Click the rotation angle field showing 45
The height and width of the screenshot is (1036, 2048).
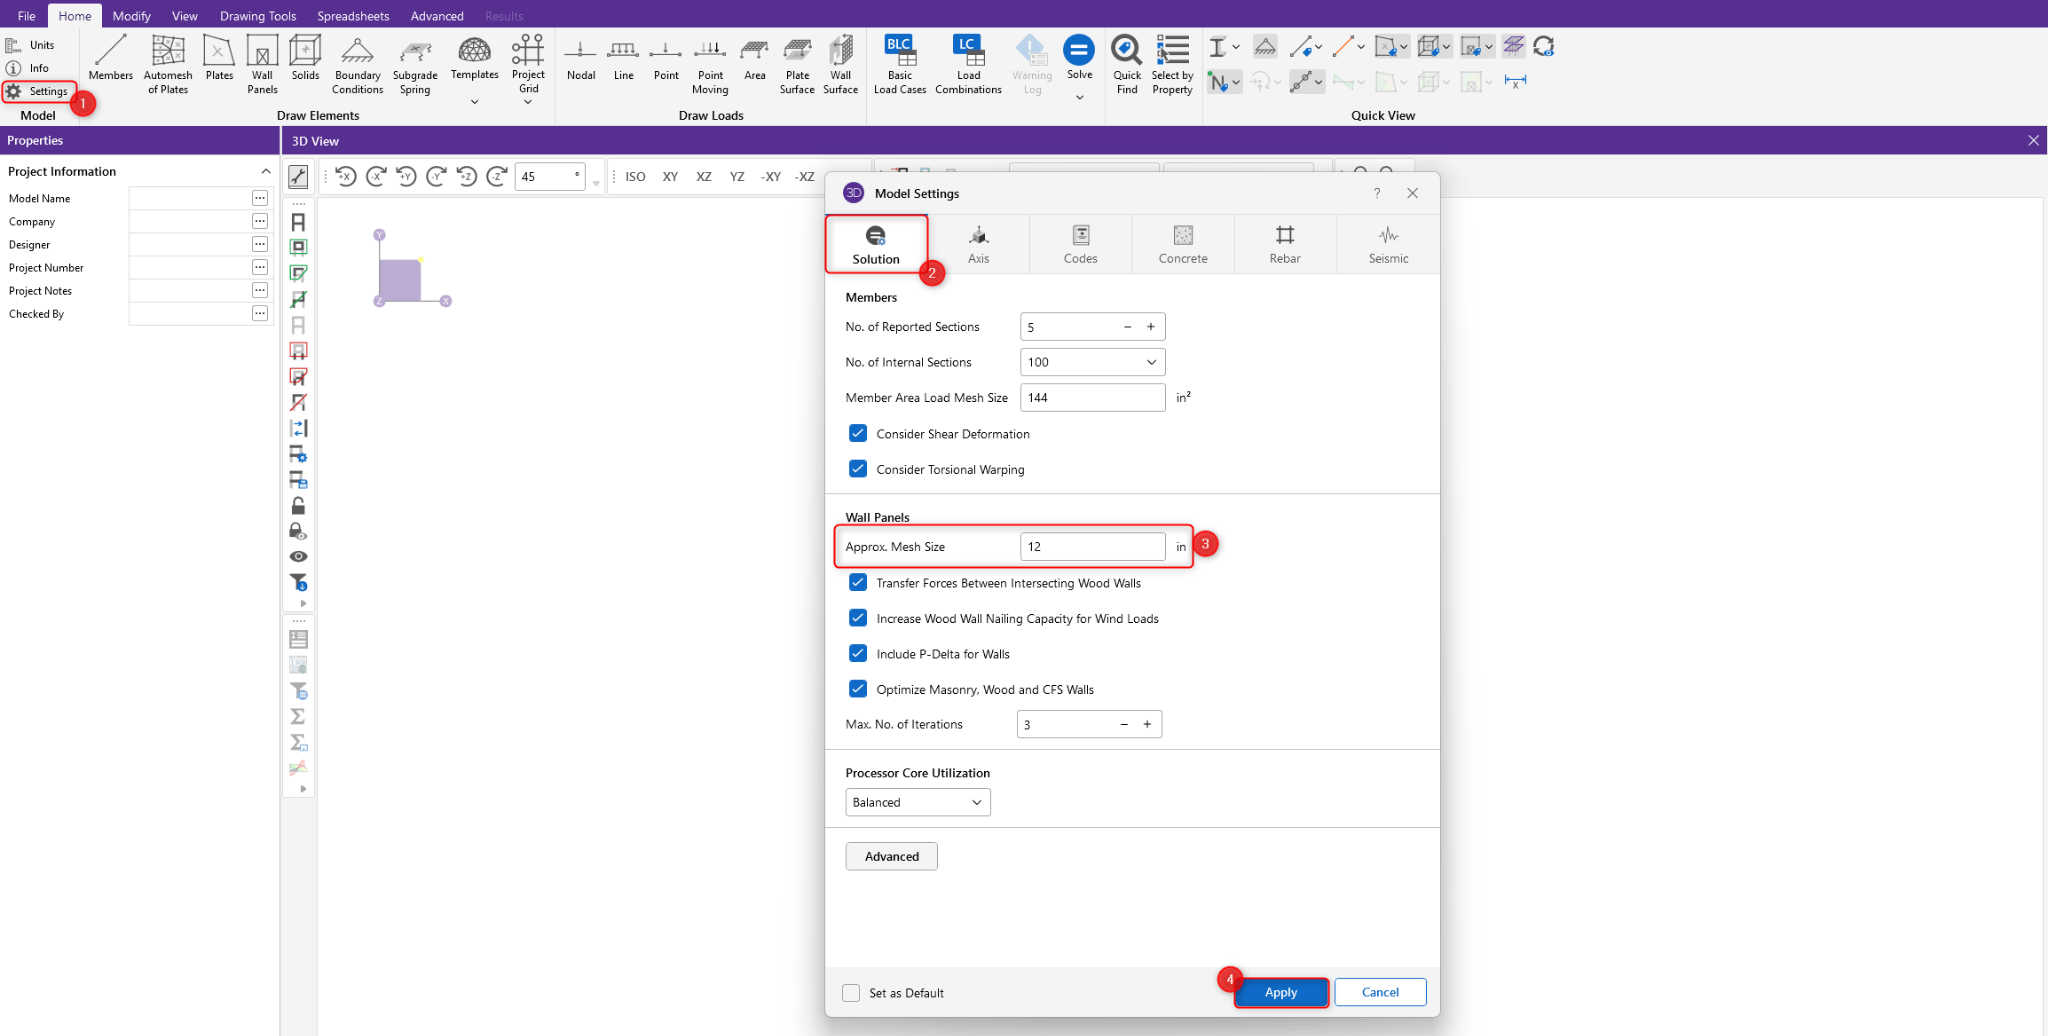tap(550, 177)
